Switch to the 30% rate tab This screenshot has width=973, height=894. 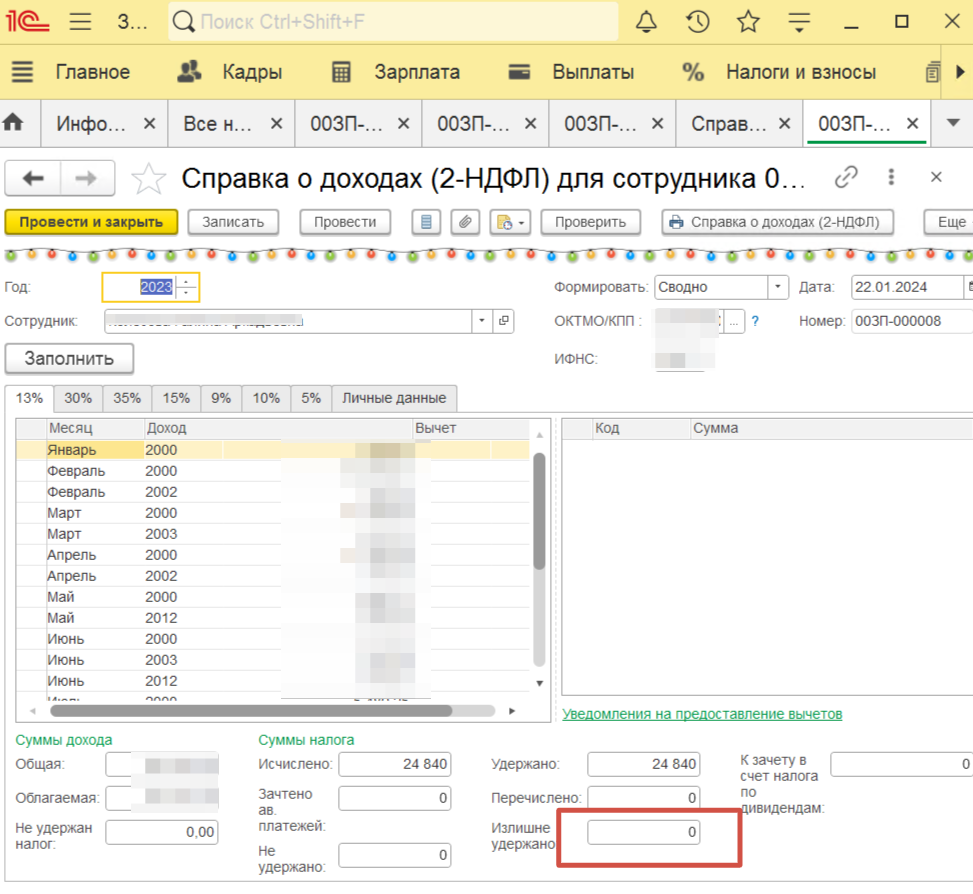[x=78, y=398]
